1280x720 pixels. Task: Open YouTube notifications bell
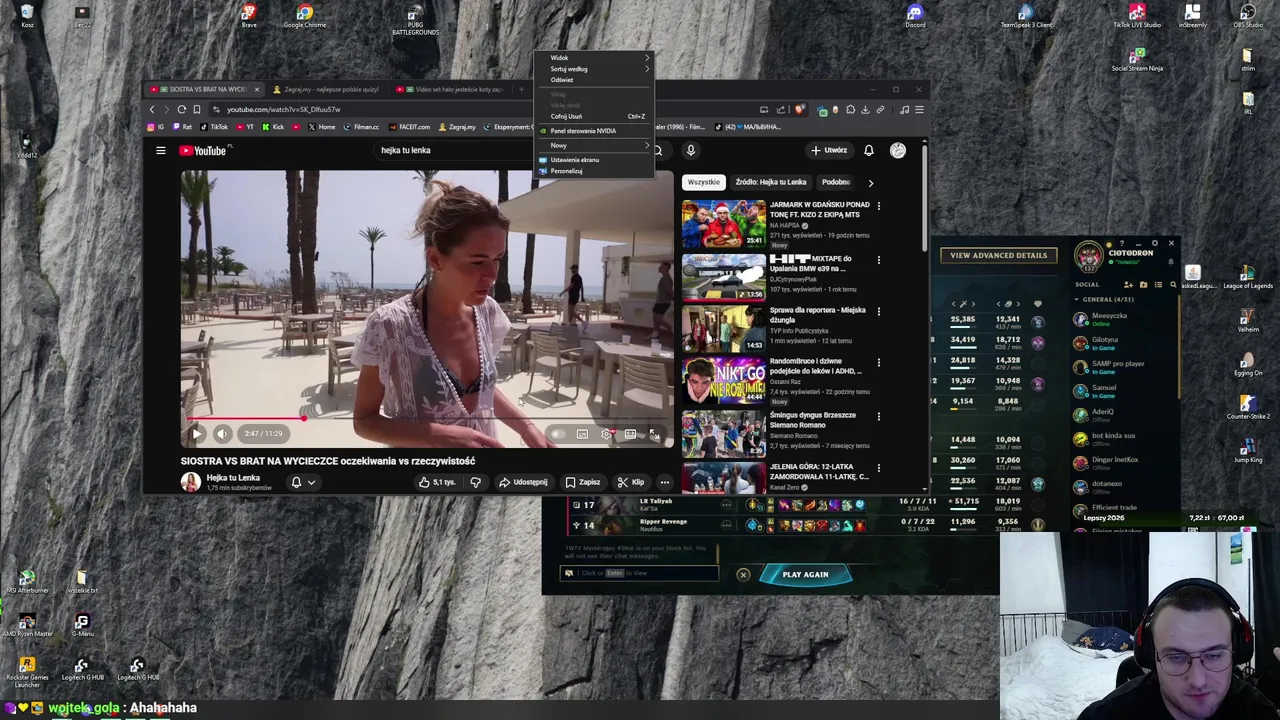pos(868,150)
